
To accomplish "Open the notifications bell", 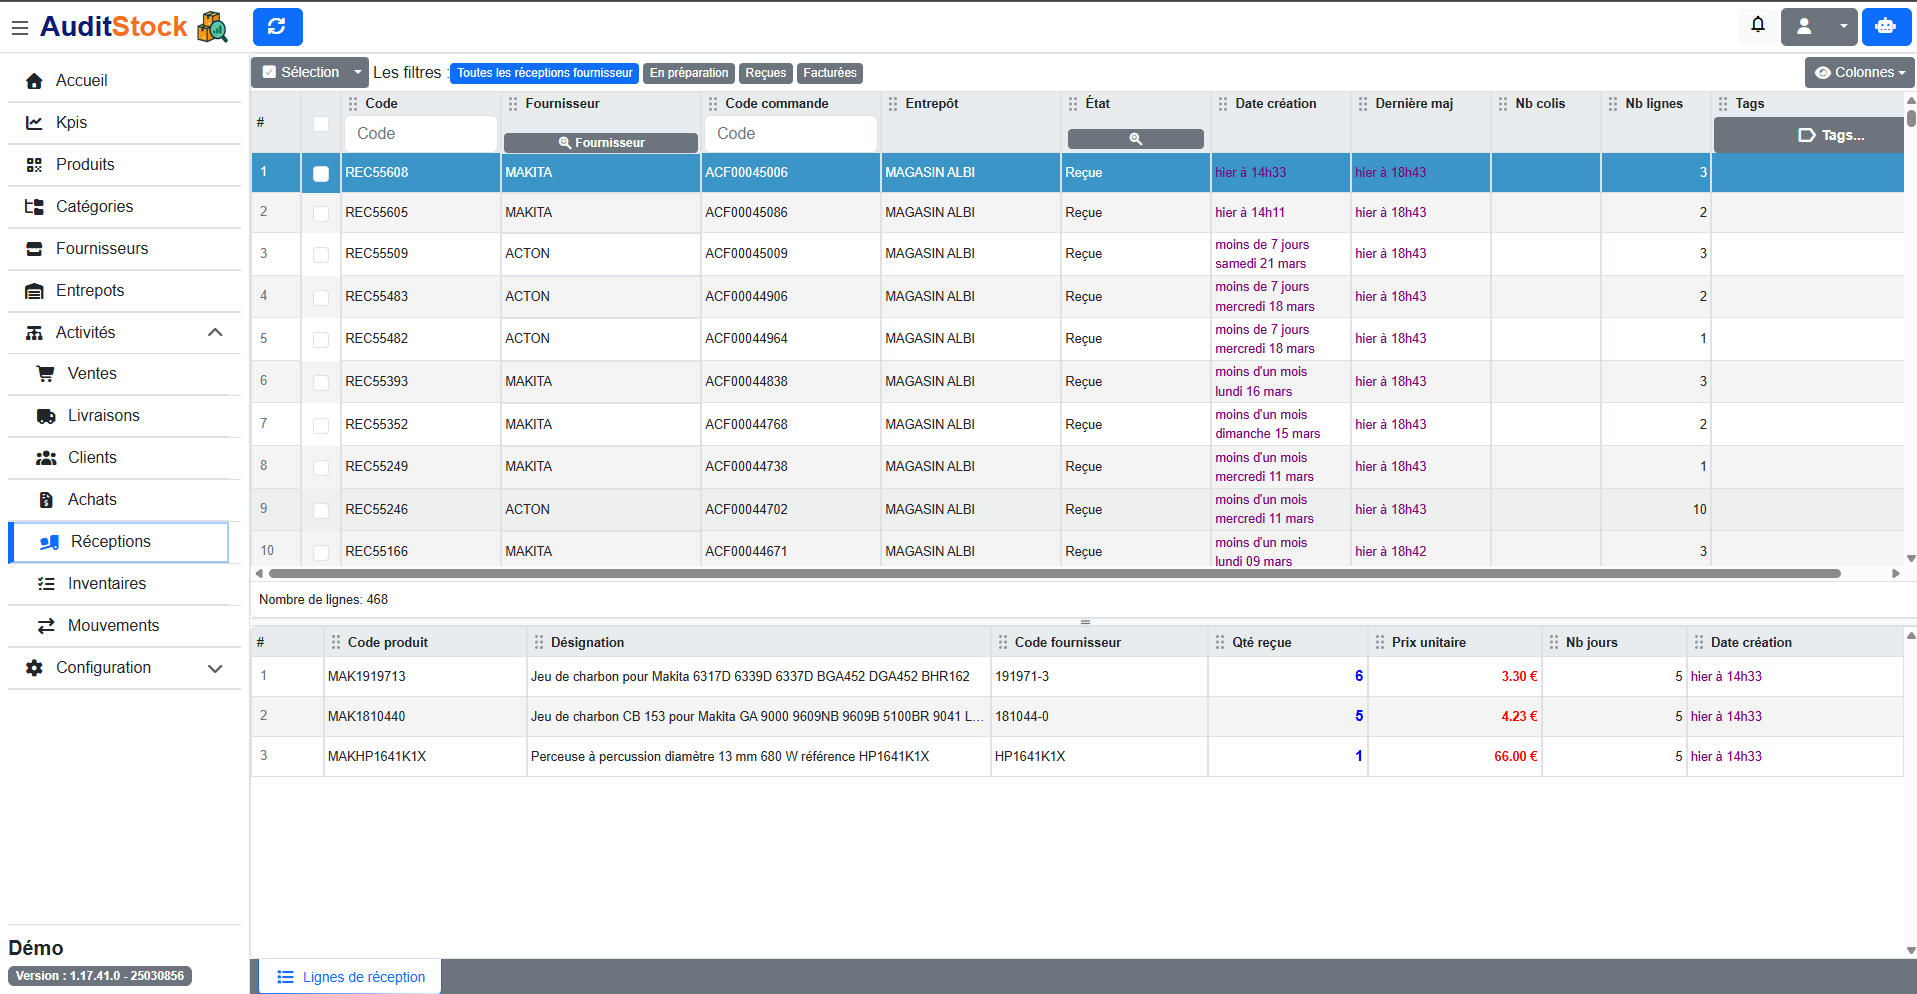I will [x=1757, y=25].
